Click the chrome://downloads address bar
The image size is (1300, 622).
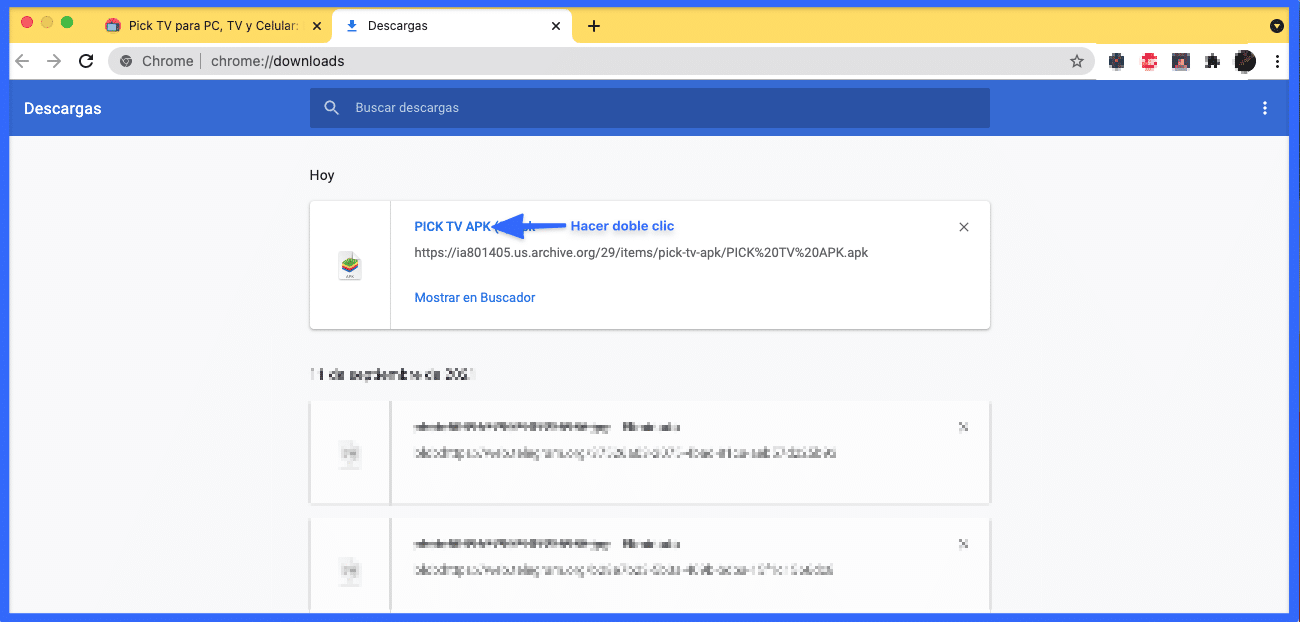[x=600, y=61]
